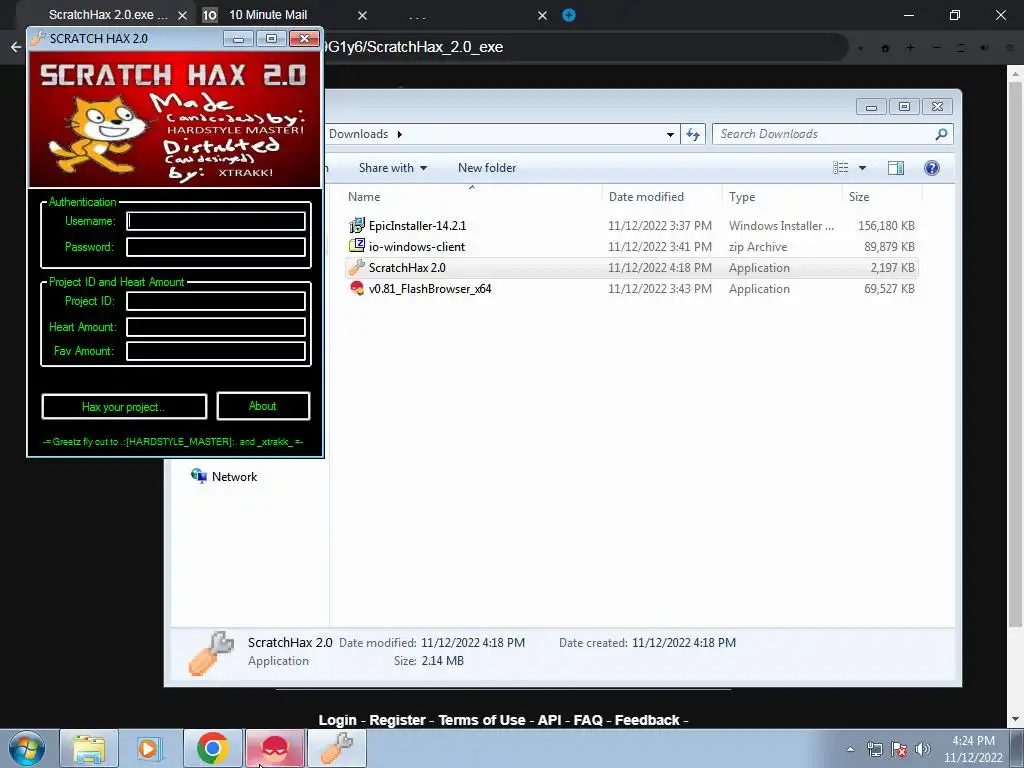Click the FlashBrowser file icon
Image resolution: width=1024 pixels, height=768 pixels.
coord(357,288)
